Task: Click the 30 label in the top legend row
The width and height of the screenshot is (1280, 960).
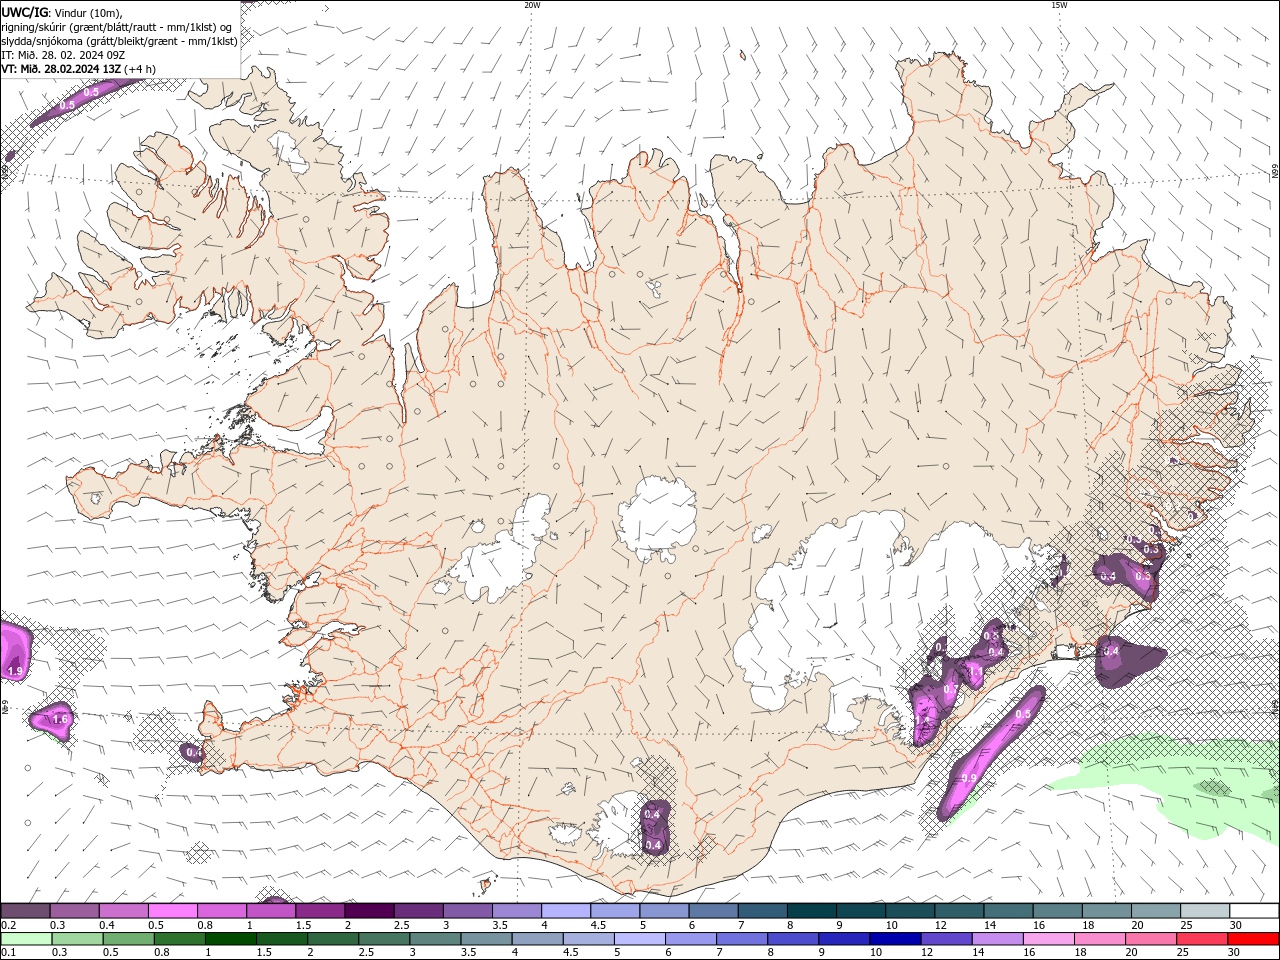Action: point(1236,925)
